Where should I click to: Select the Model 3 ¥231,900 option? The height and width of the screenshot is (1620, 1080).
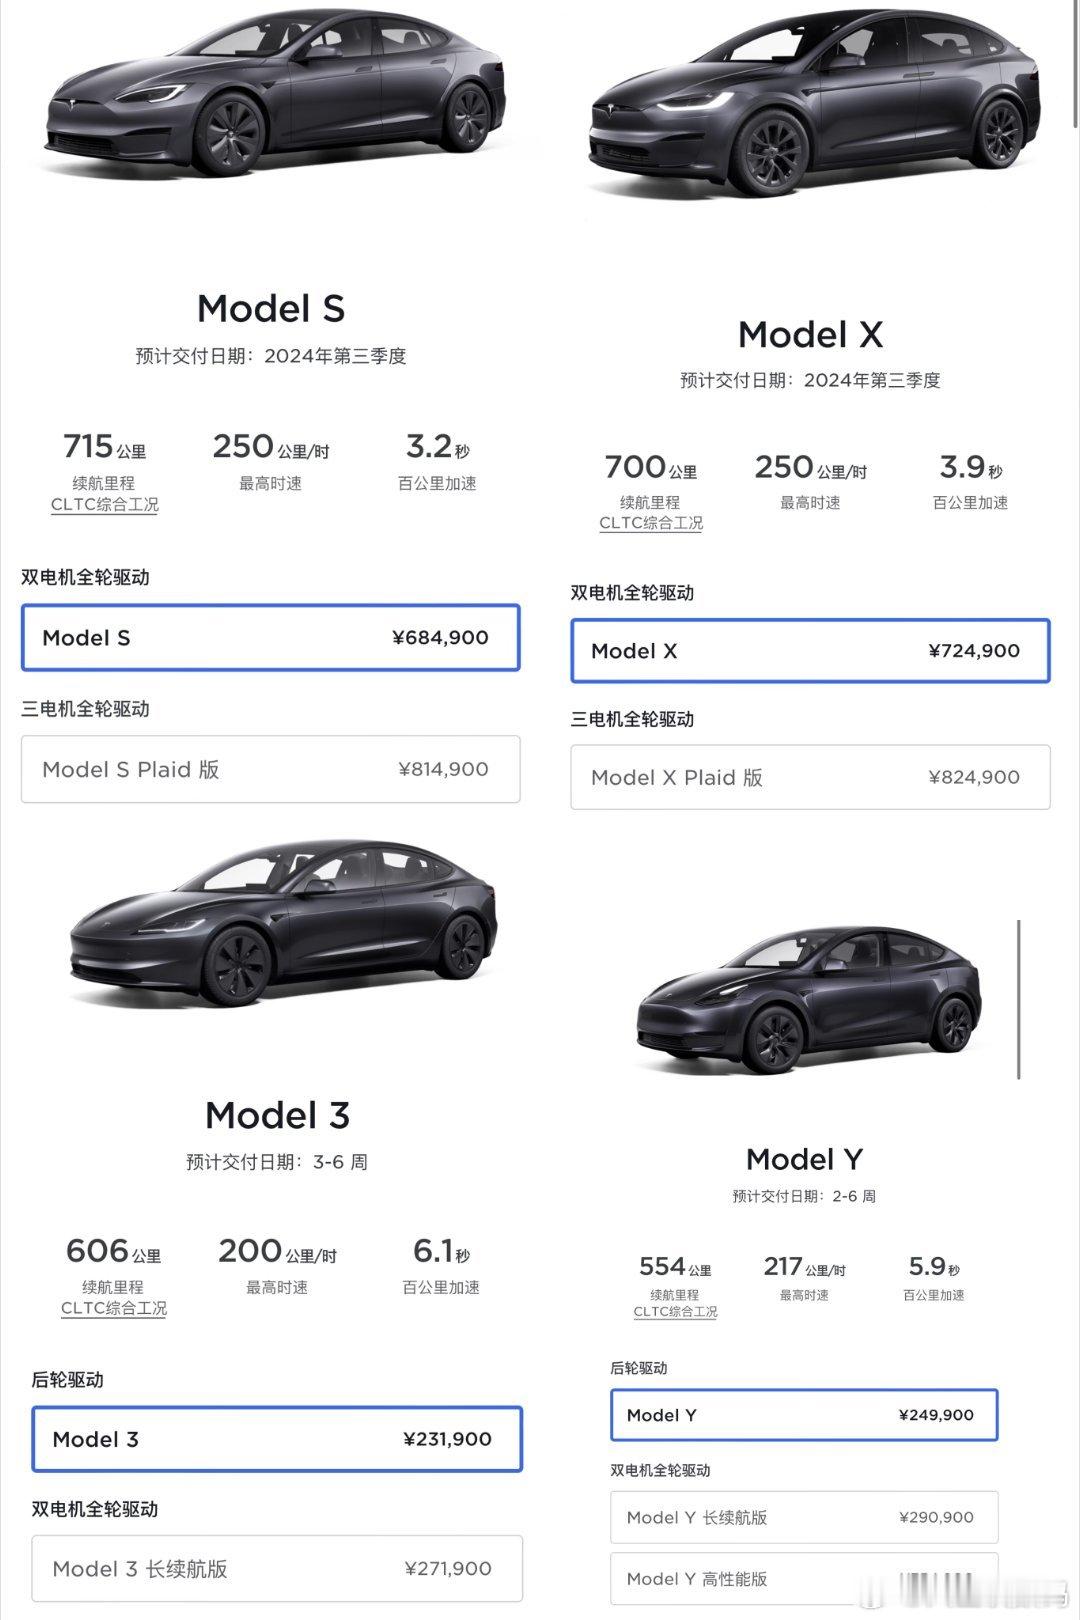tap(277, 1439)
